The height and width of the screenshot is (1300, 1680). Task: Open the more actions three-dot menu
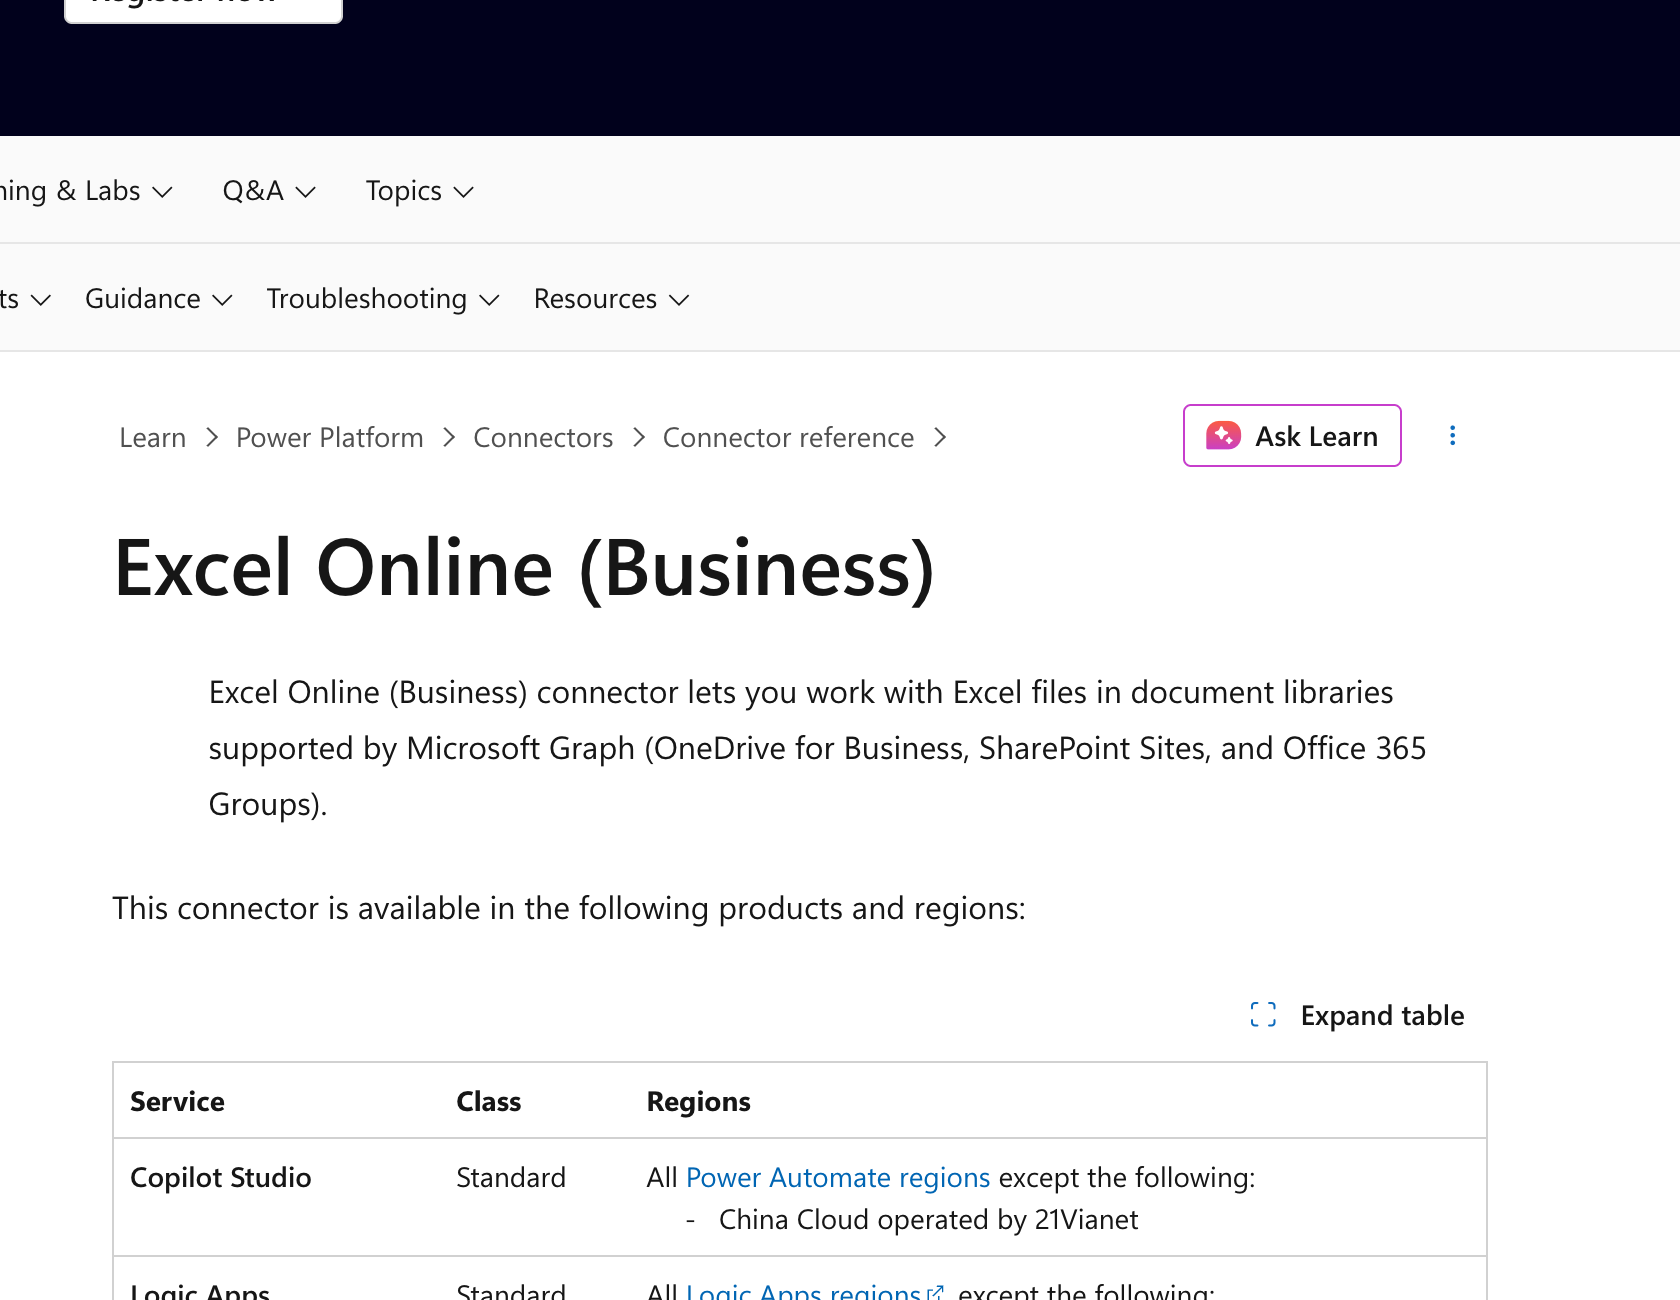pyautogui.click(x=1452, y=436)
